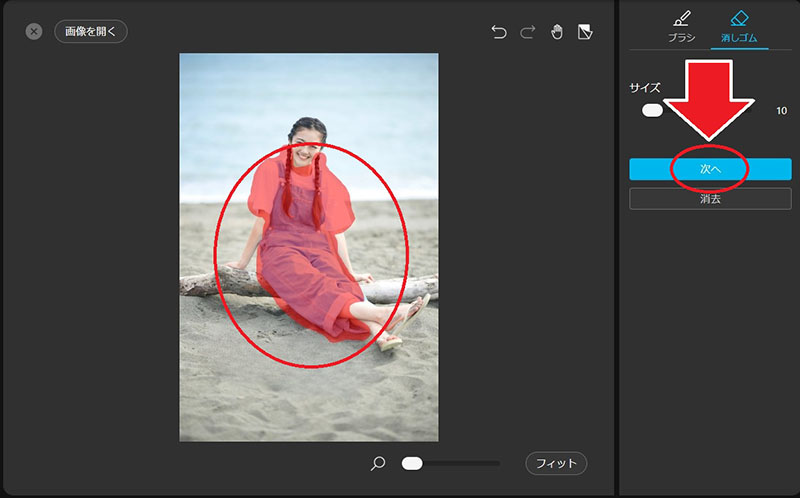800x498 pixels.
Task: Redo the undone stroke
Action: [528, 32]
